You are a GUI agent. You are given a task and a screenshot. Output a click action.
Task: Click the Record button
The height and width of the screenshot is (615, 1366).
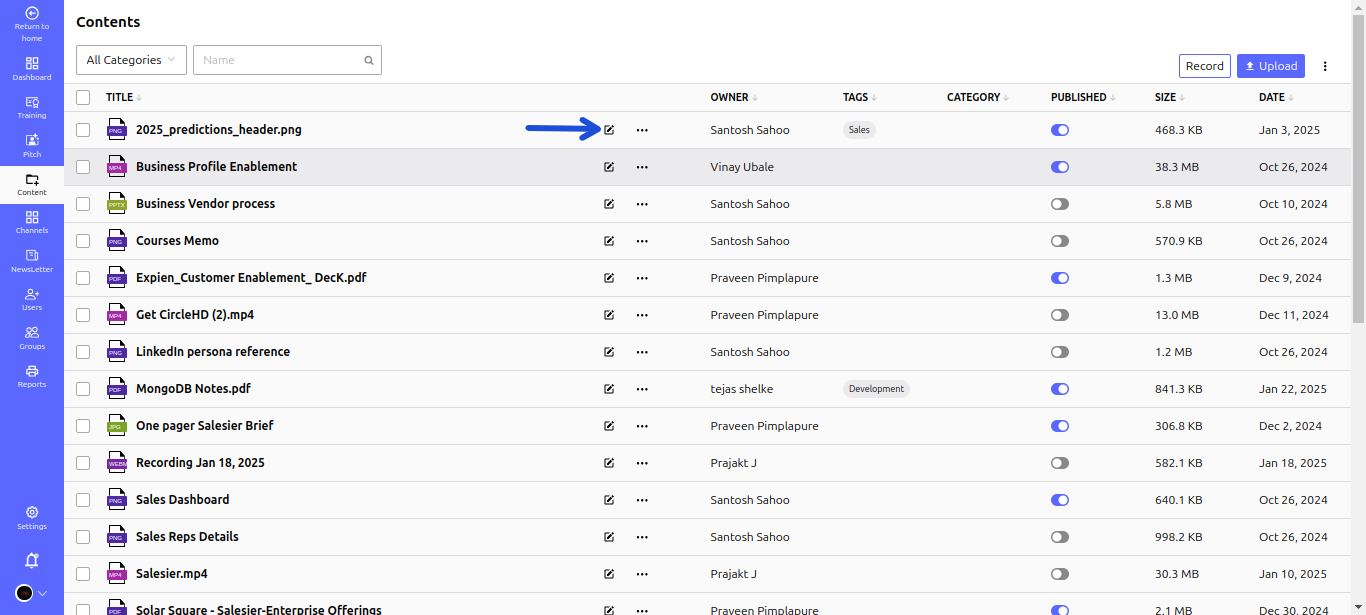click(x=1204, y=66)
